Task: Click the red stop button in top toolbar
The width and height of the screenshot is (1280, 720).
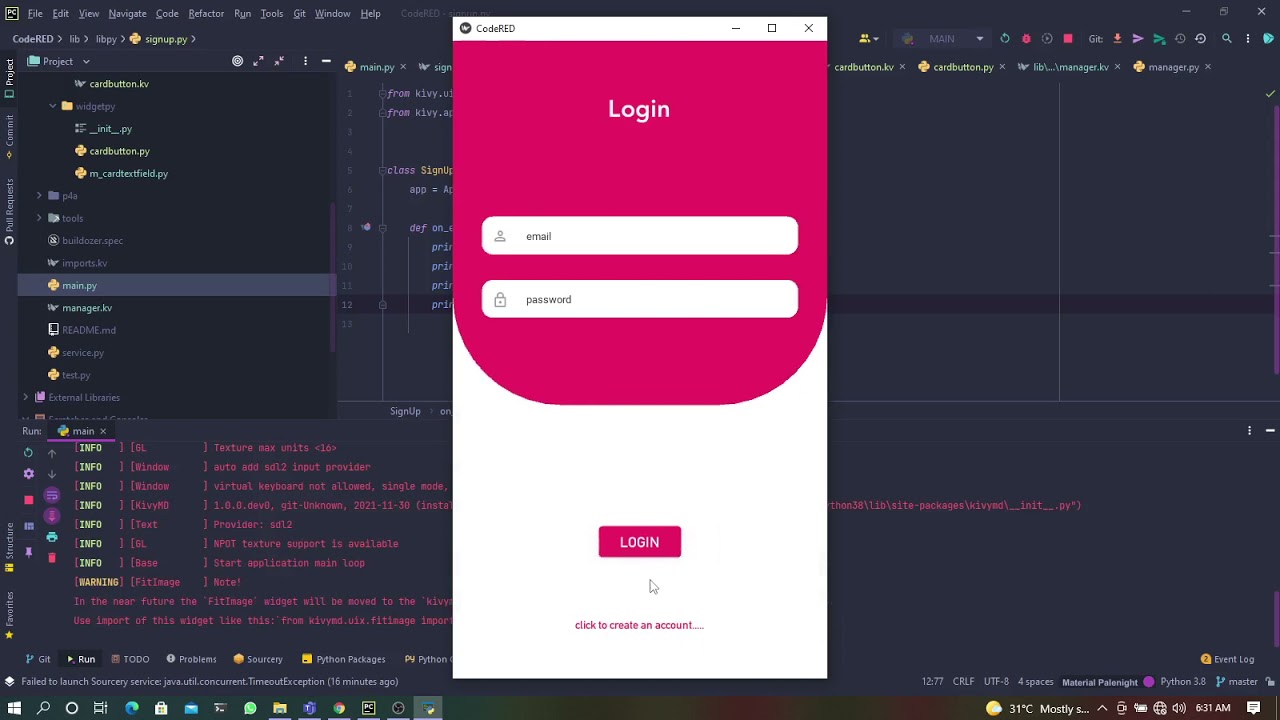Action: (x=1068, y=39)
